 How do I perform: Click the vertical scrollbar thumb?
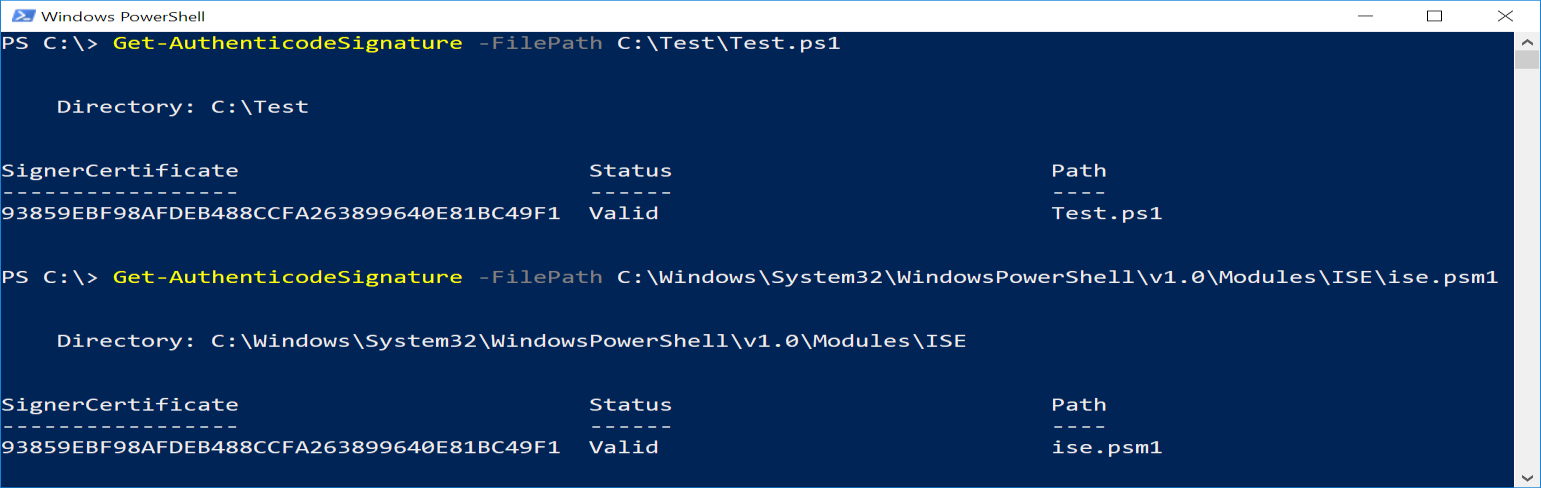[1526, 60]
